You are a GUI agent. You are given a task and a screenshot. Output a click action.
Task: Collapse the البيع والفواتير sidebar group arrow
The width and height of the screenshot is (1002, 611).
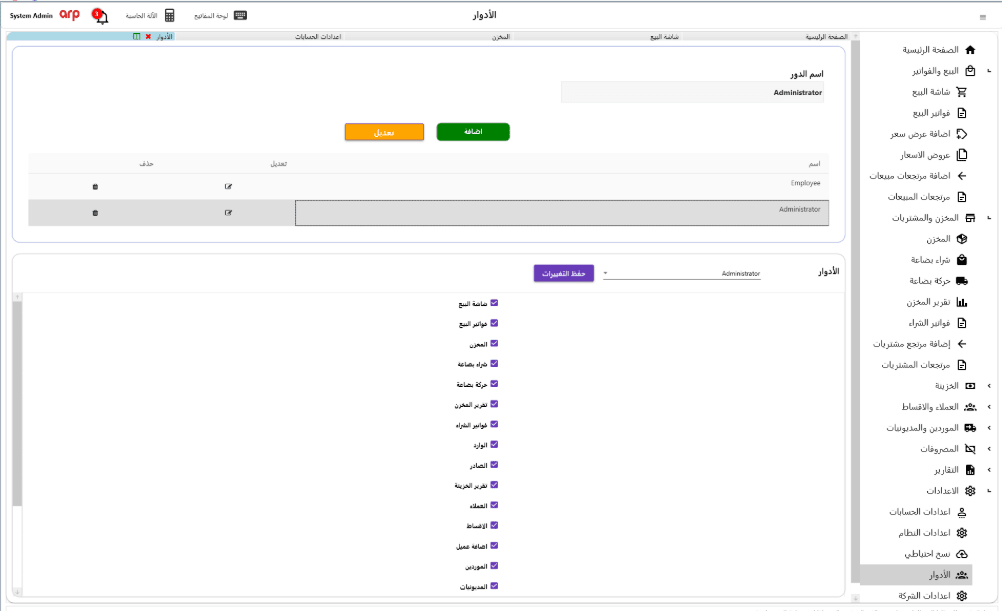point(989,71)
